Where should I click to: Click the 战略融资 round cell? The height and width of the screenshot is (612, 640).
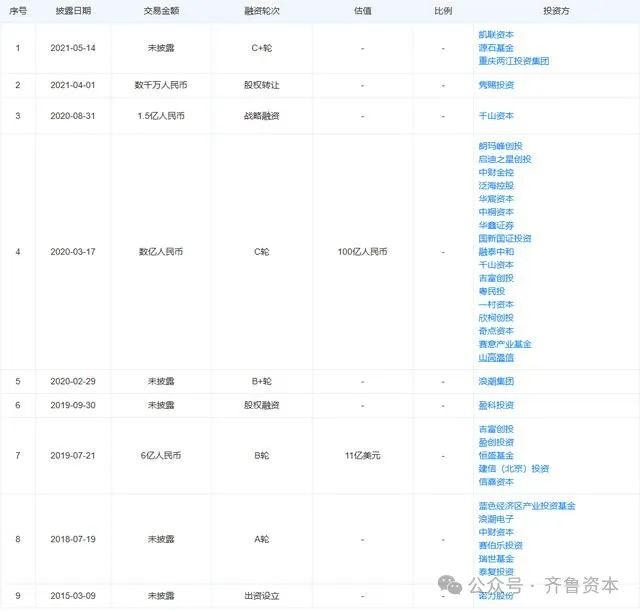(262, 116)
